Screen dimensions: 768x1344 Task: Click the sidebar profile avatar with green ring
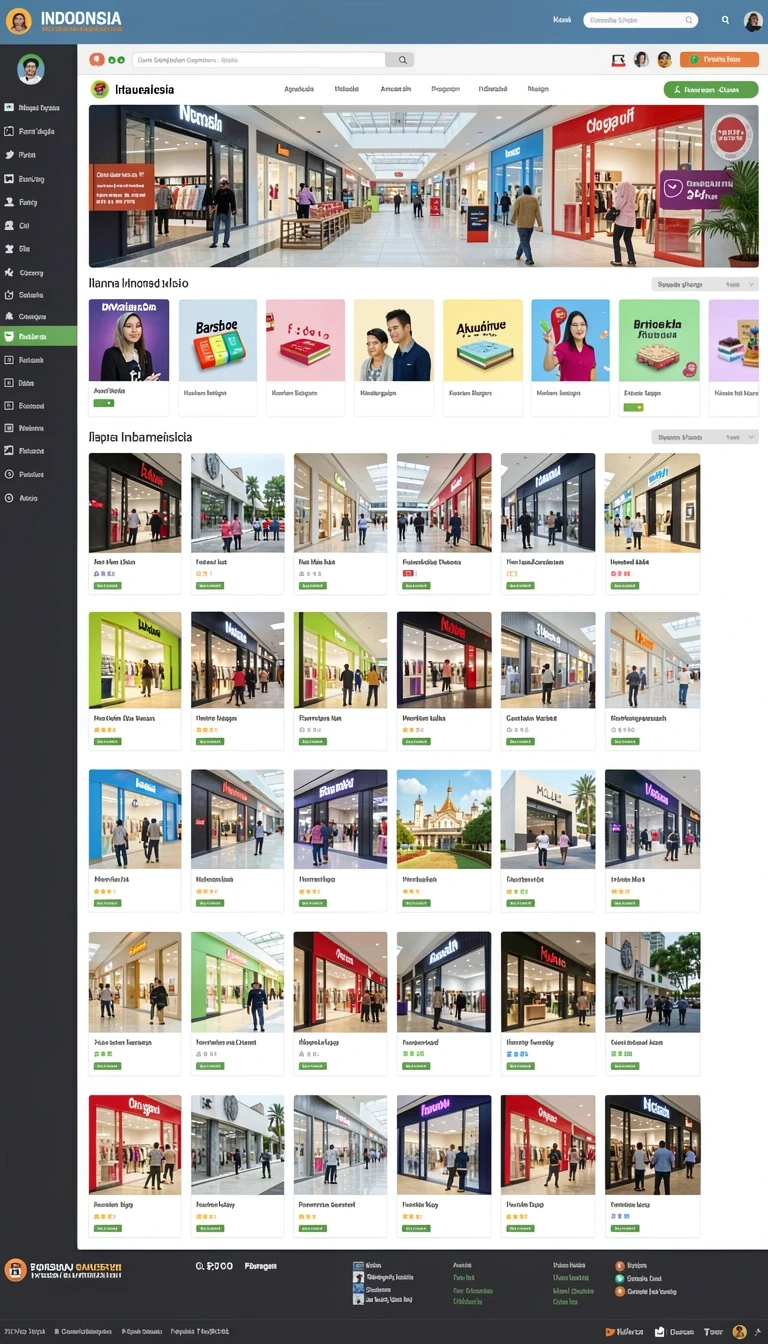click(x=31, y=69)
